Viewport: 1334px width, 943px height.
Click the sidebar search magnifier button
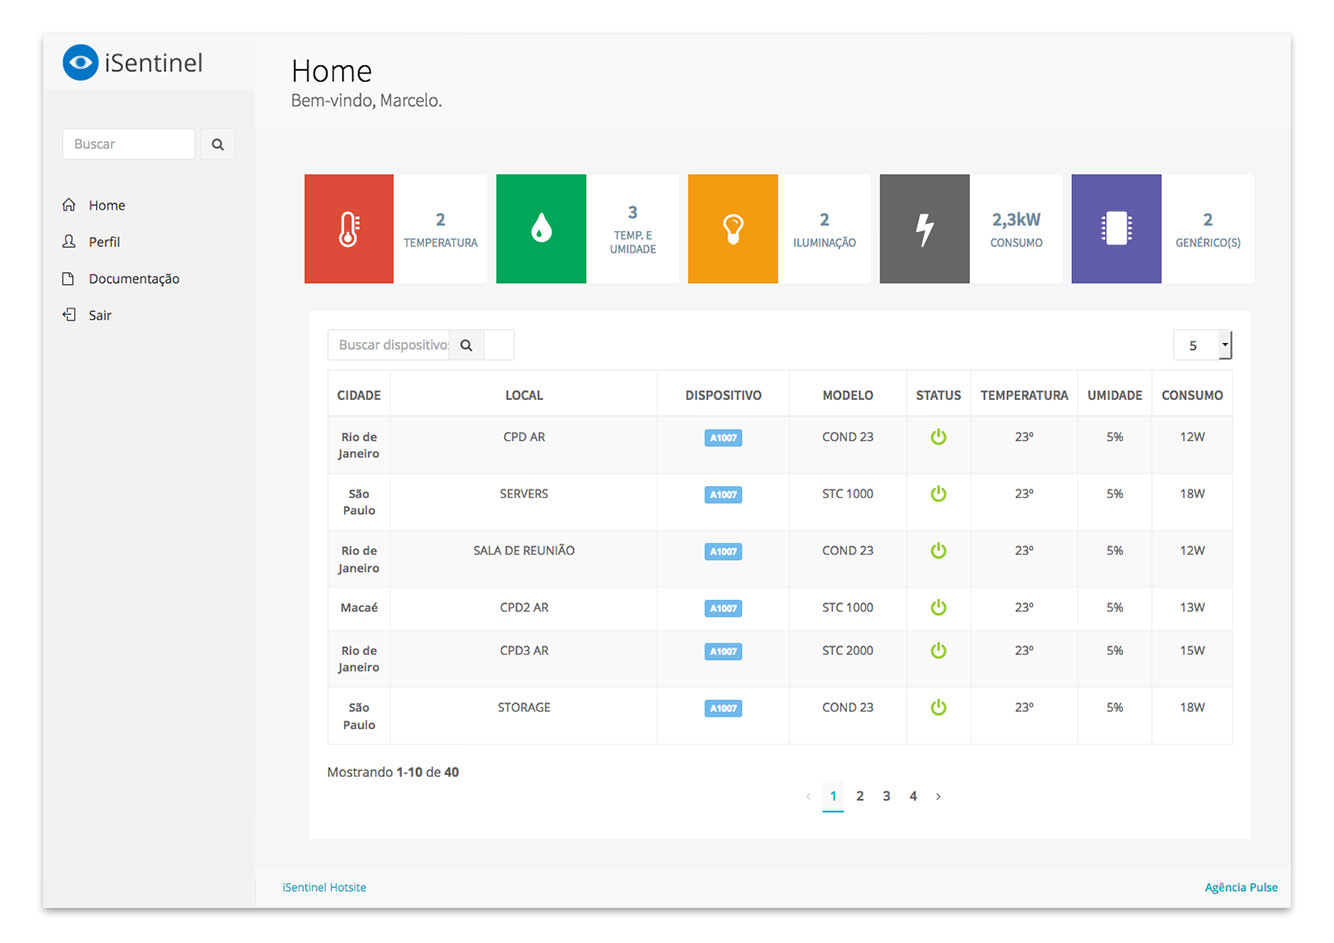[218, 144]
